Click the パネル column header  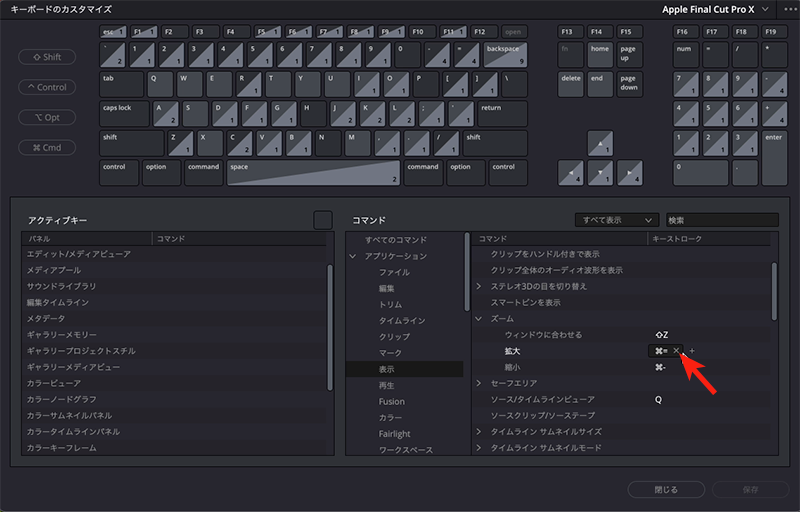pyautogui.click(x=87, y=239)
